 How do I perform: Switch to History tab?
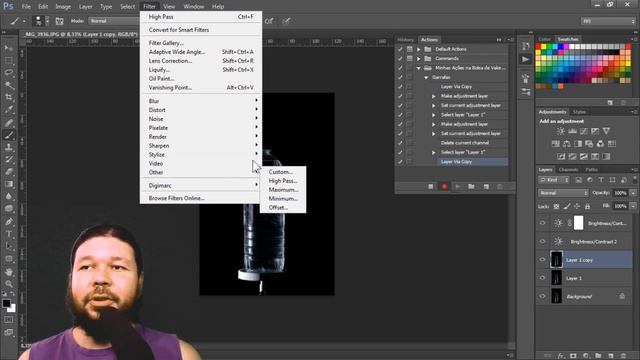pos(405,40)
